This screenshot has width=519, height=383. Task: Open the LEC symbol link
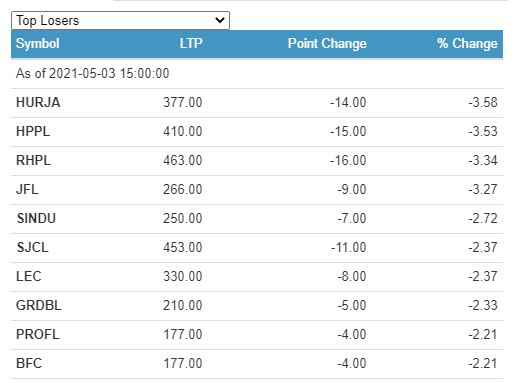[x=29, y=276]
